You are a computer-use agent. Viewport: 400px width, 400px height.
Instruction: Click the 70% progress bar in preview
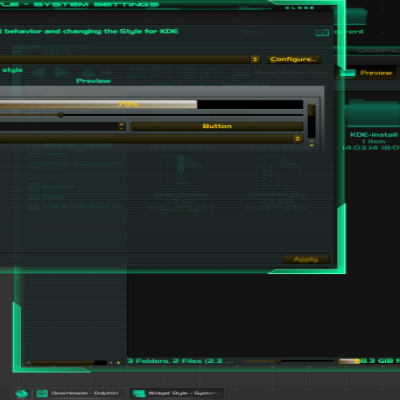tap(151, 104)
